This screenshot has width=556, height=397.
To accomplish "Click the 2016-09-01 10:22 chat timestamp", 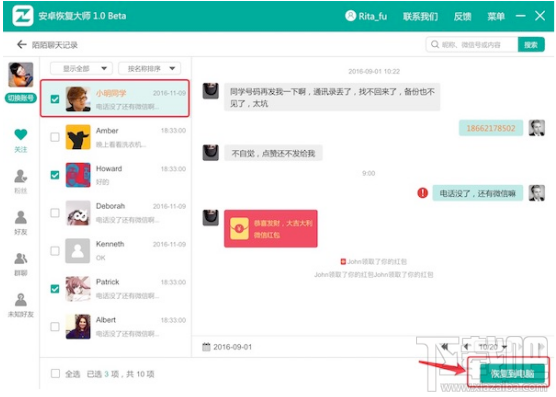I will coord(374,71).
